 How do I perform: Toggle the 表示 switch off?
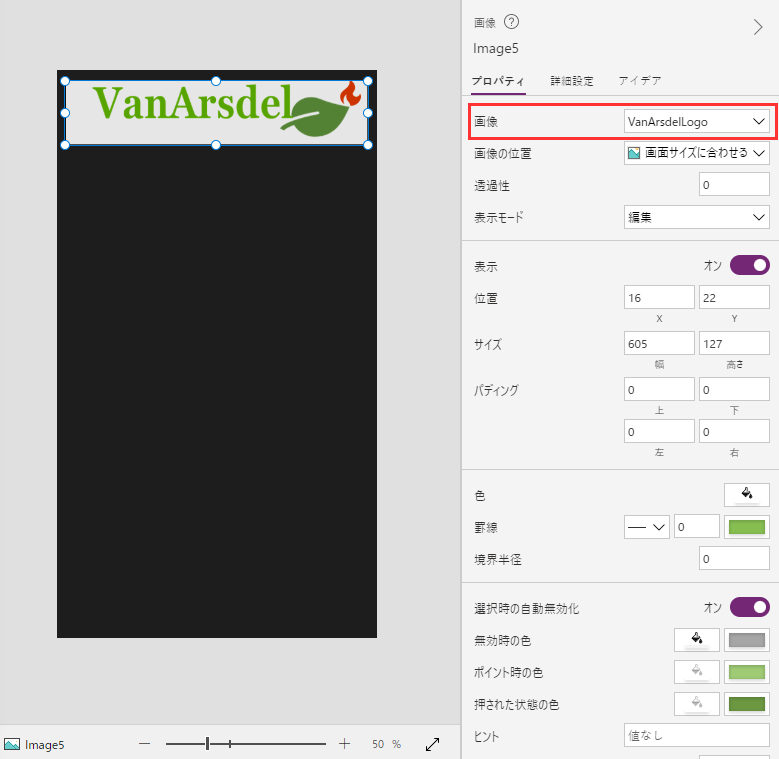[749, 265]
